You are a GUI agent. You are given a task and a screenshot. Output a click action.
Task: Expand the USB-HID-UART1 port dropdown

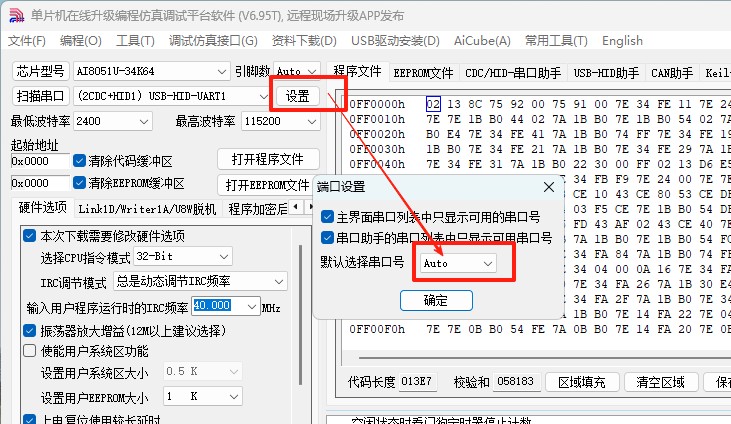point(263,97)
